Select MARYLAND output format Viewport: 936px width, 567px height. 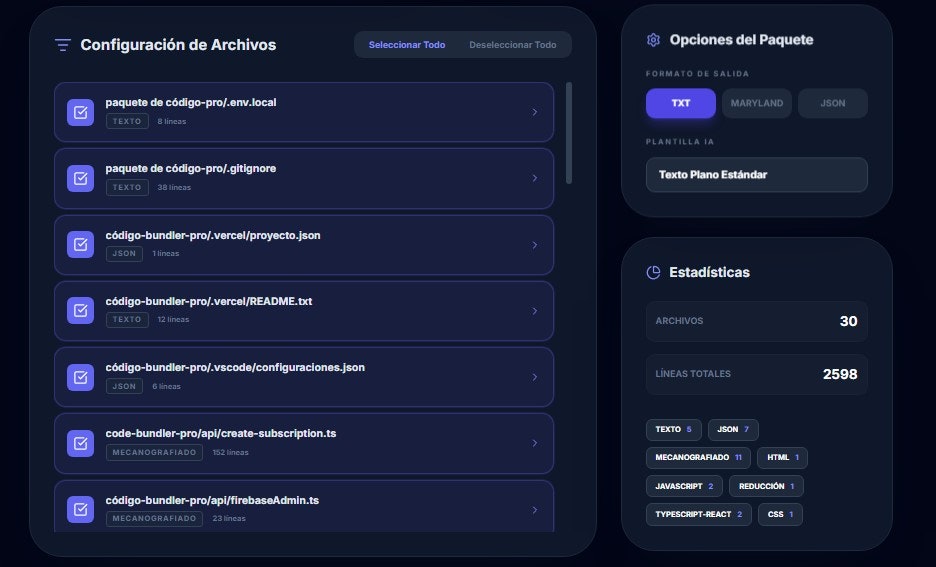[x=757, y=103]
